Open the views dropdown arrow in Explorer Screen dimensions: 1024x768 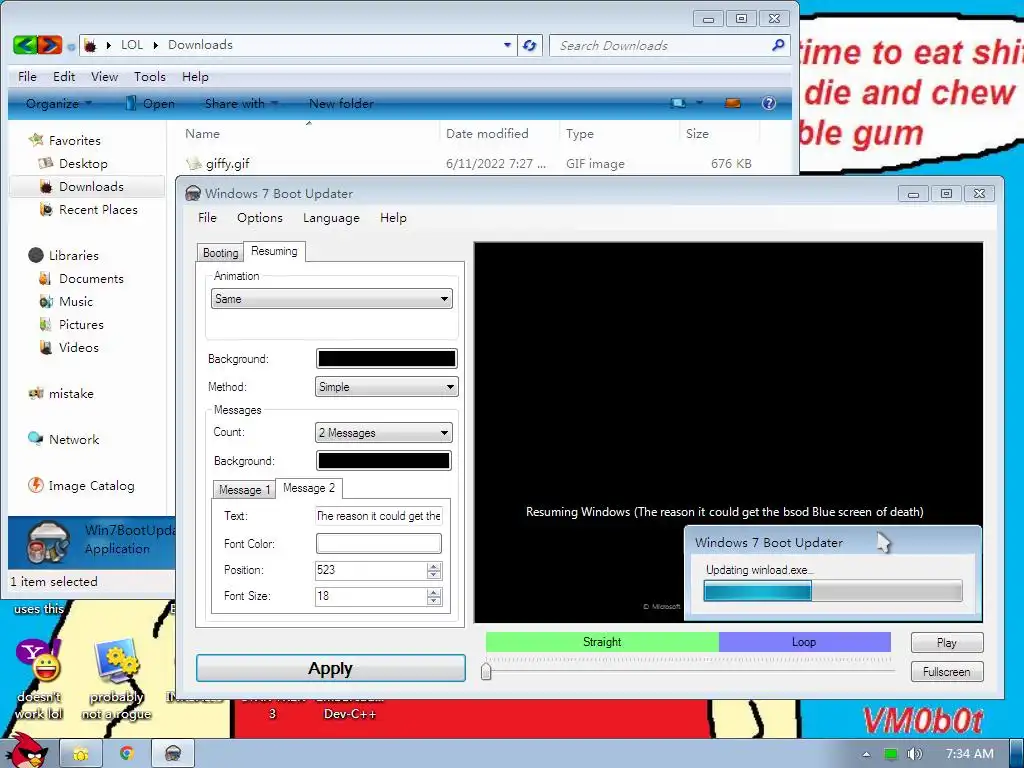click(699, 103)
